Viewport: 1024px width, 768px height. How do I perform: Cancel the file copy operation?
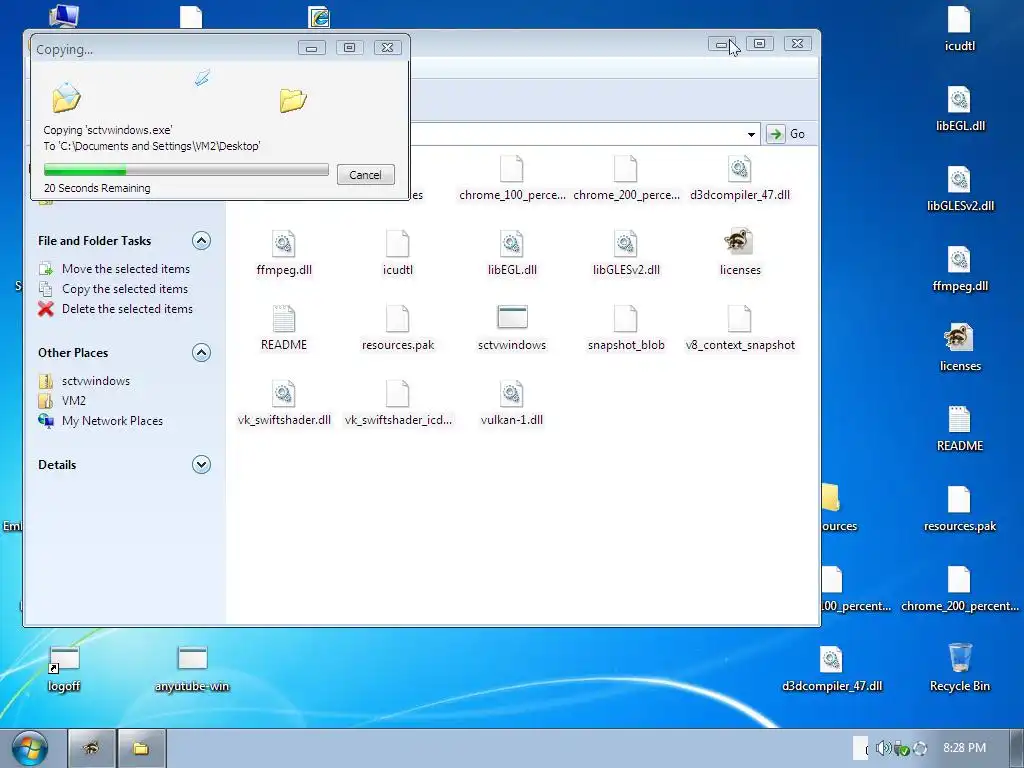[x=365, y=174]
